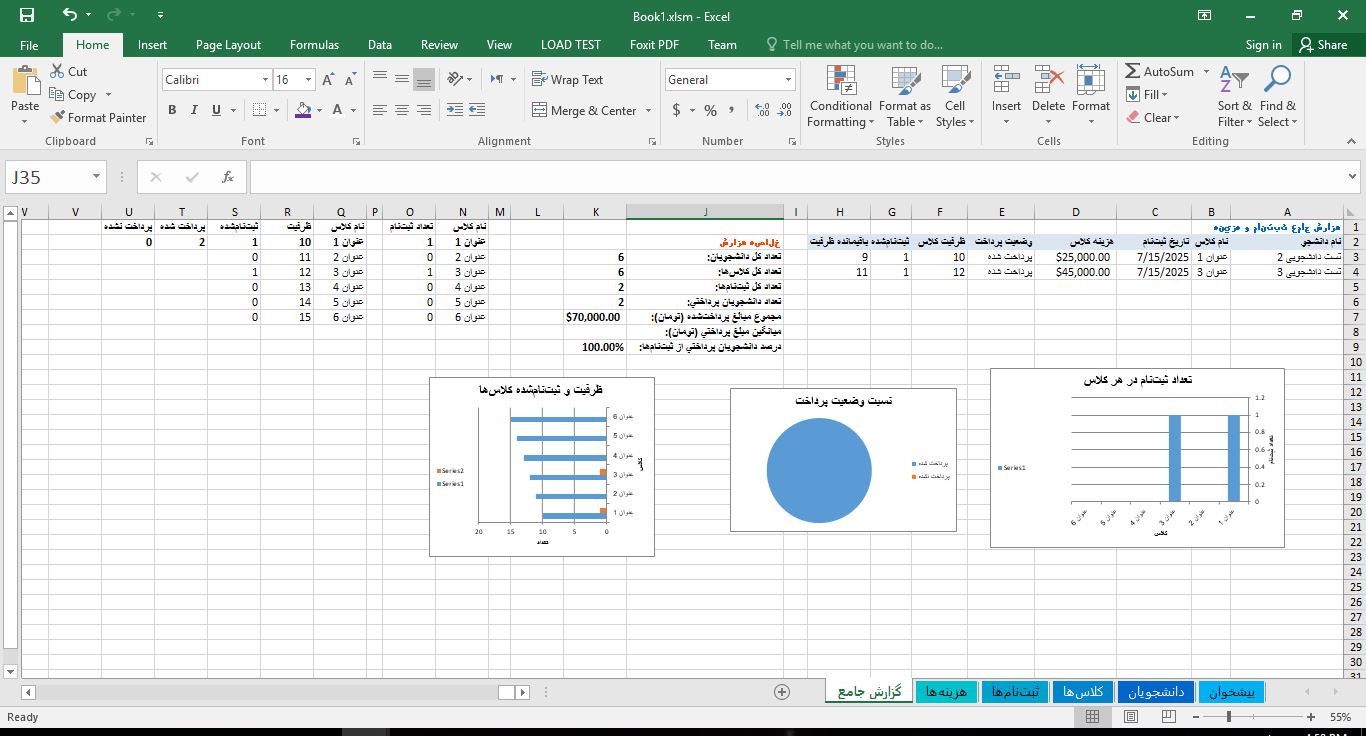The height and width of the screenshot is (736, 1366).
Task: Toggle Center horizontal alignment
Action: point(402,110)
